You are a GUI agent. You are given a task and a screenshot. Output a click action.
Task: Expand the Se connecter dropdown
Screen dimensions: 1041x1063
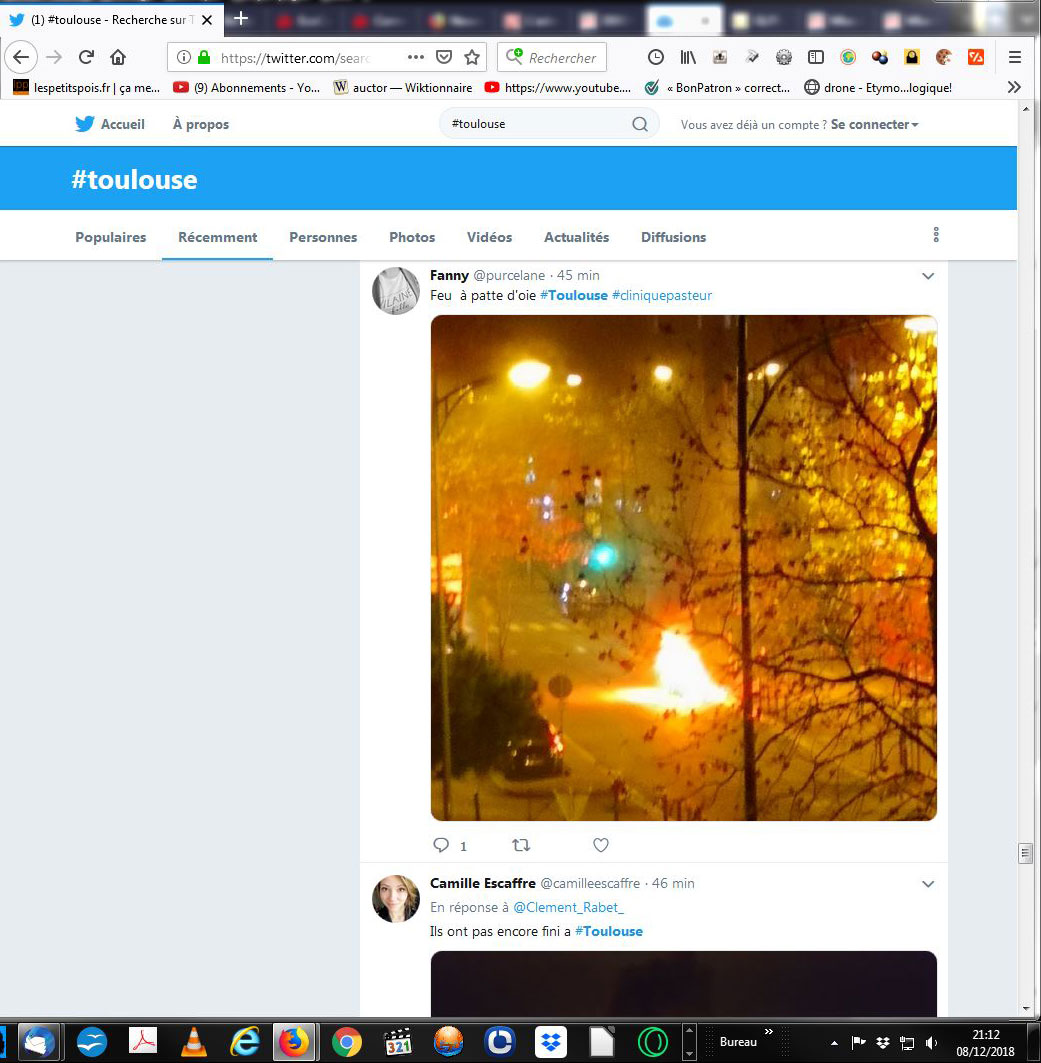[874, 125]
